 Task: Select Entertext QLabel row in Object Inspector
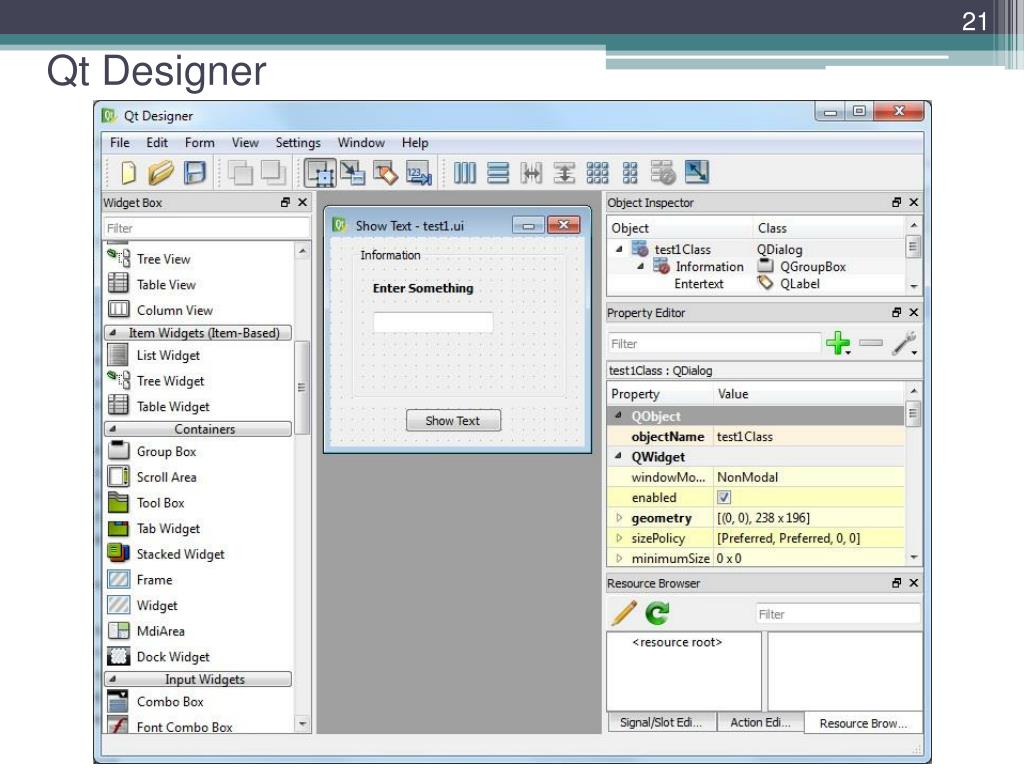(756, 283)
